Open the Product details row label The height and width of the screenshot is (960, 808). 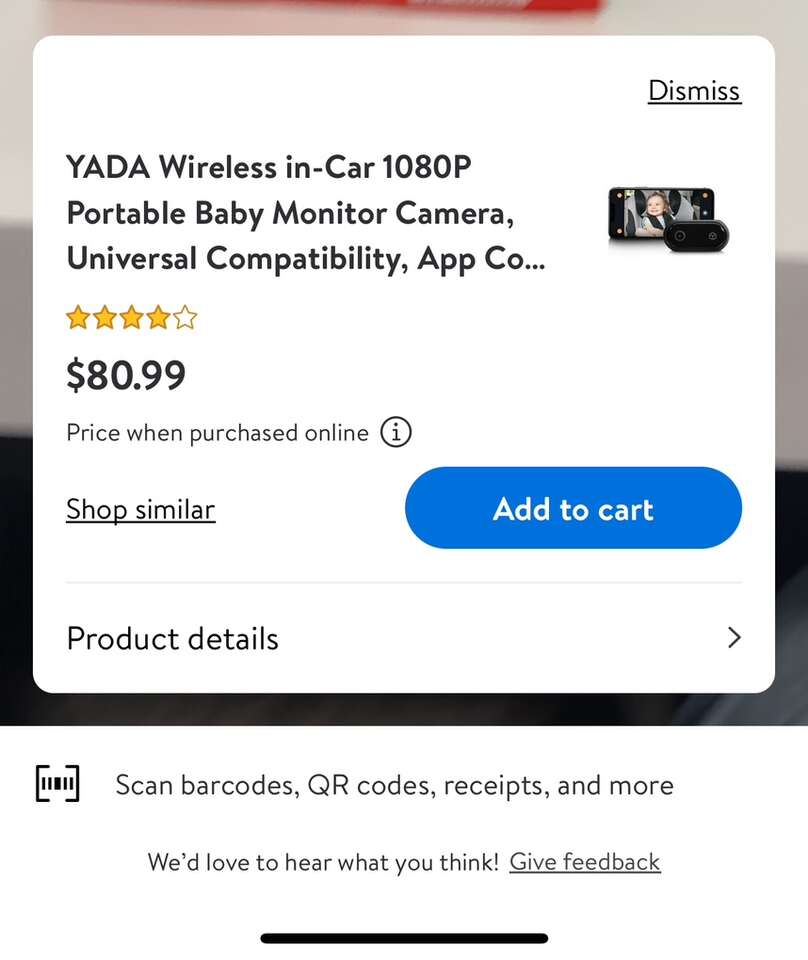(173, 639)
